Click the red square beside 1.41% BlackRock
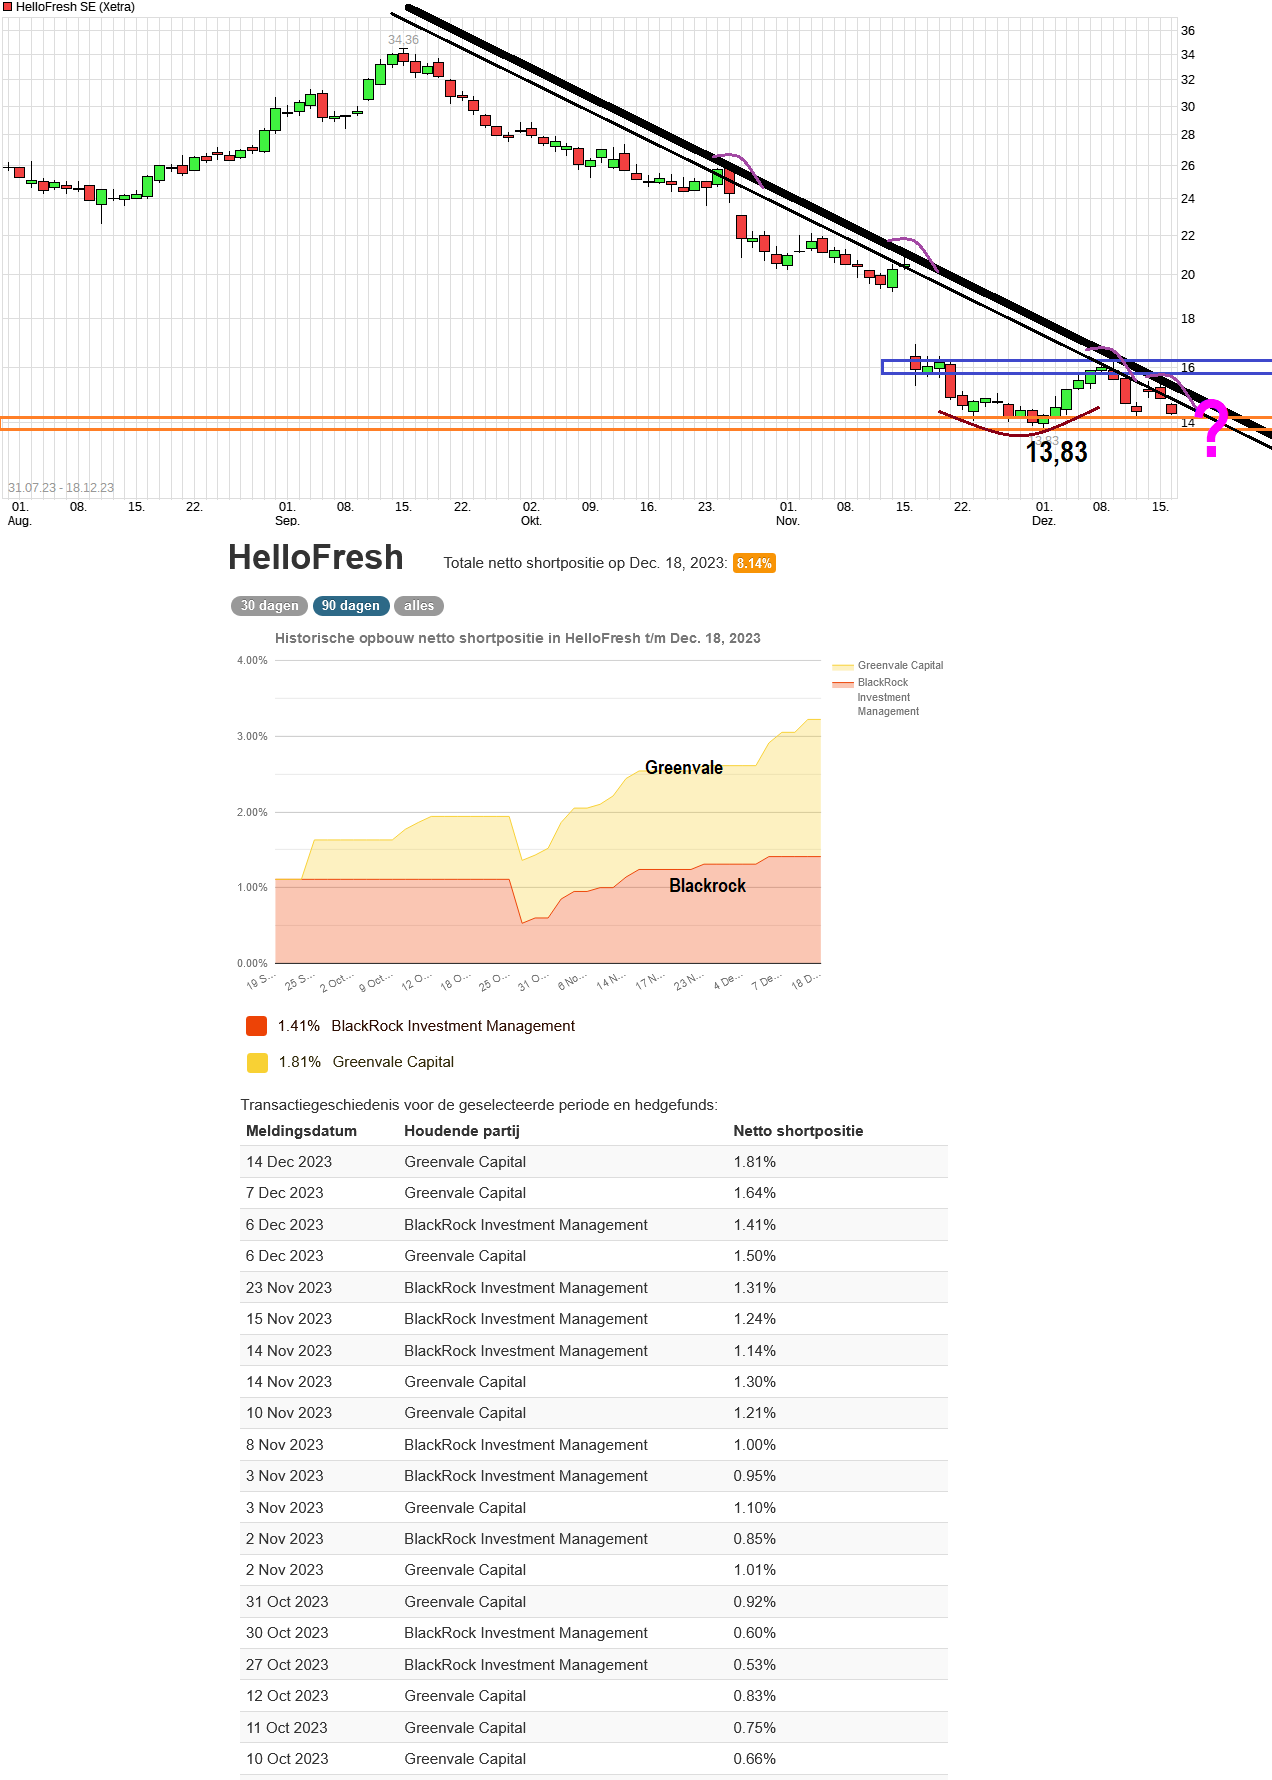Viewport: 1272px width, 1780px height. 257,1026
